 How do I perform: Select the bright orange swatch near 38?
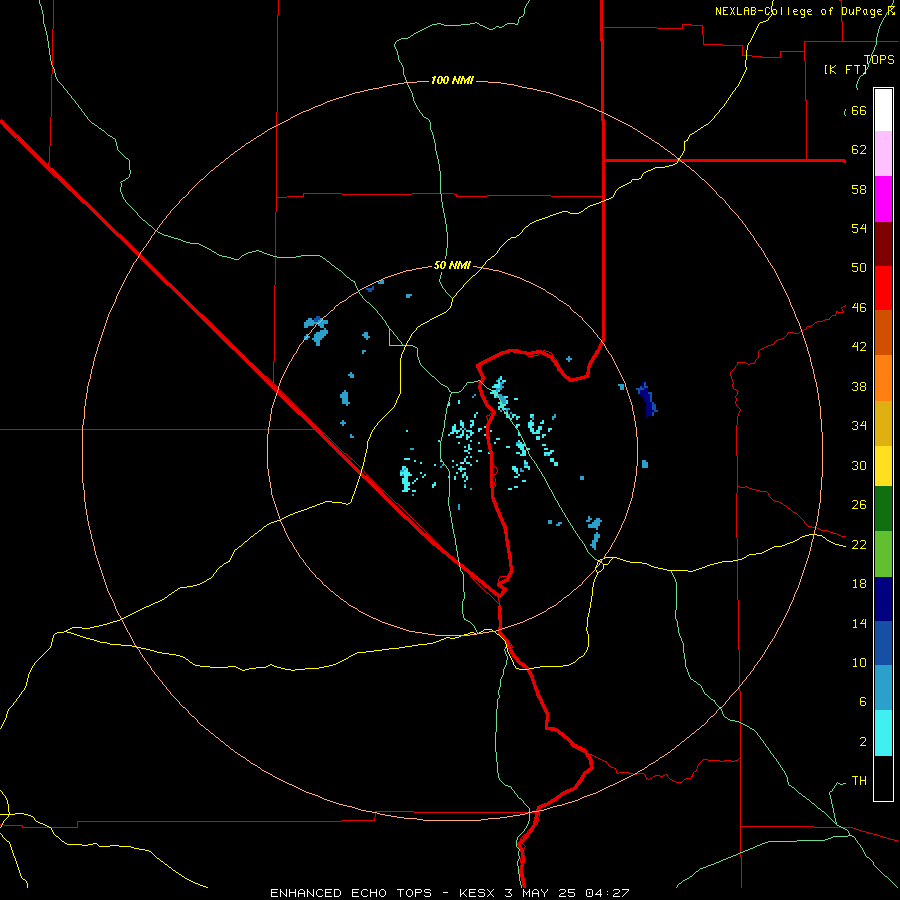coord(883,378)
